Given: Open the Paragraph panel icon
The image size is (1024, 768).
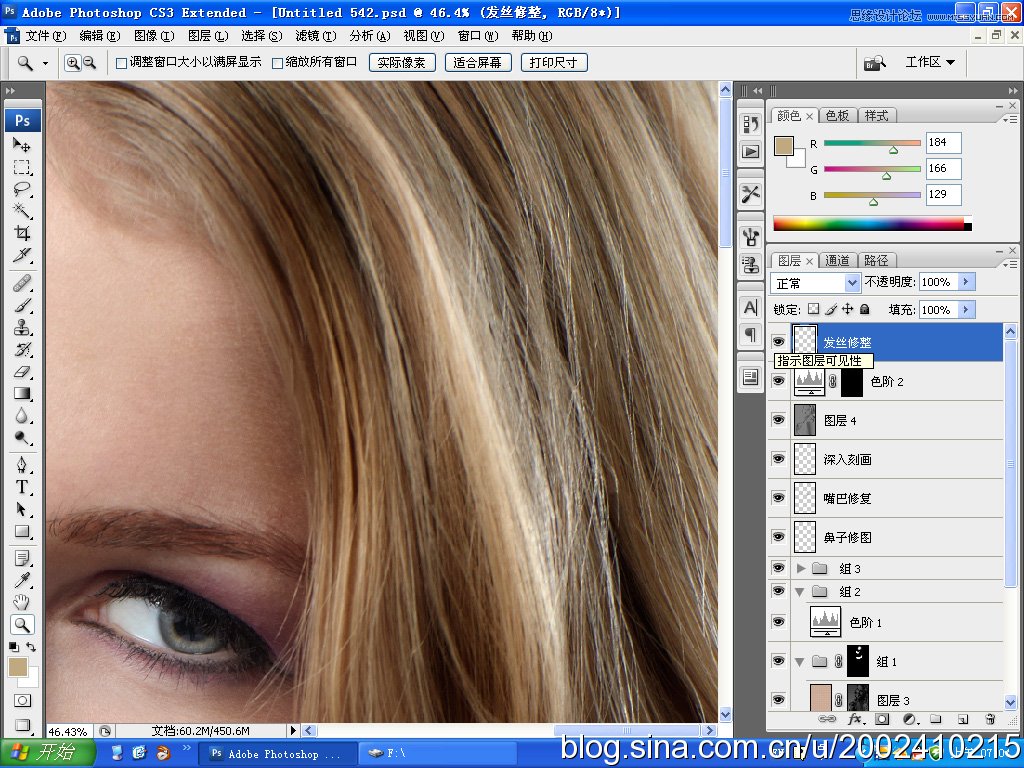Looking at the screenshot, I should tap(750, 334).
